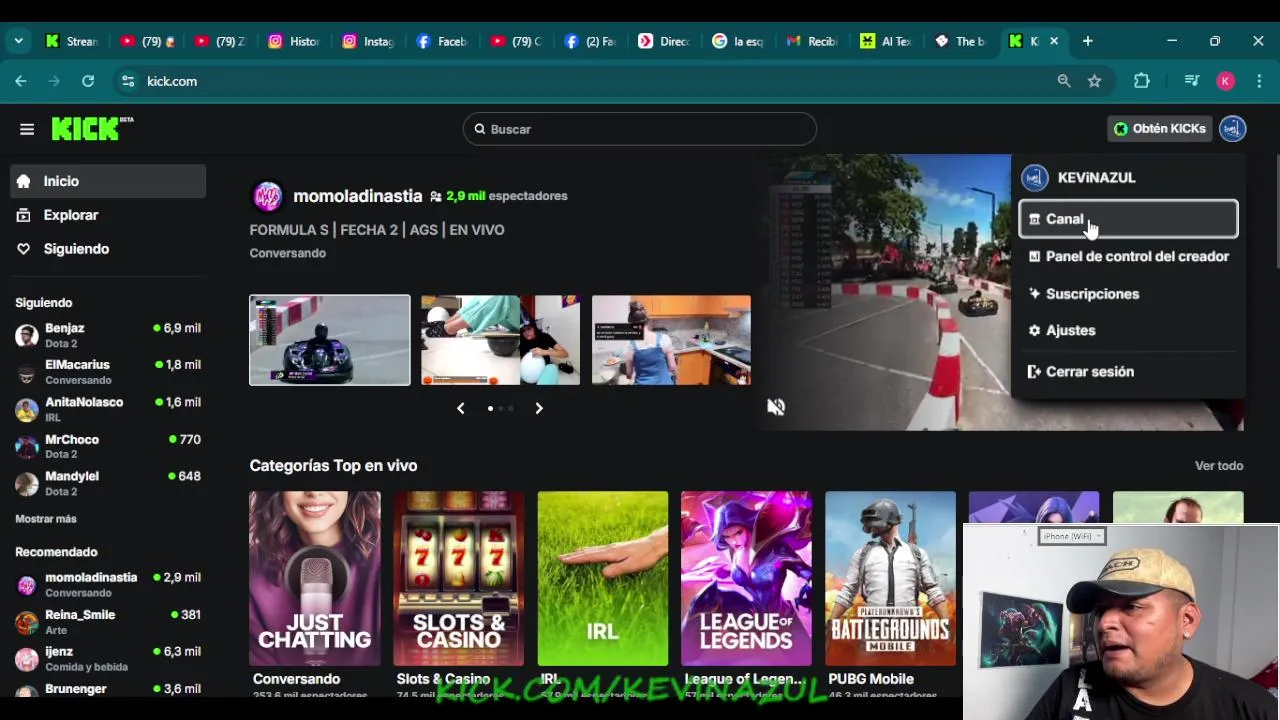
Task: Open Mandylel channel in sidebar
Action: point(108,483)
